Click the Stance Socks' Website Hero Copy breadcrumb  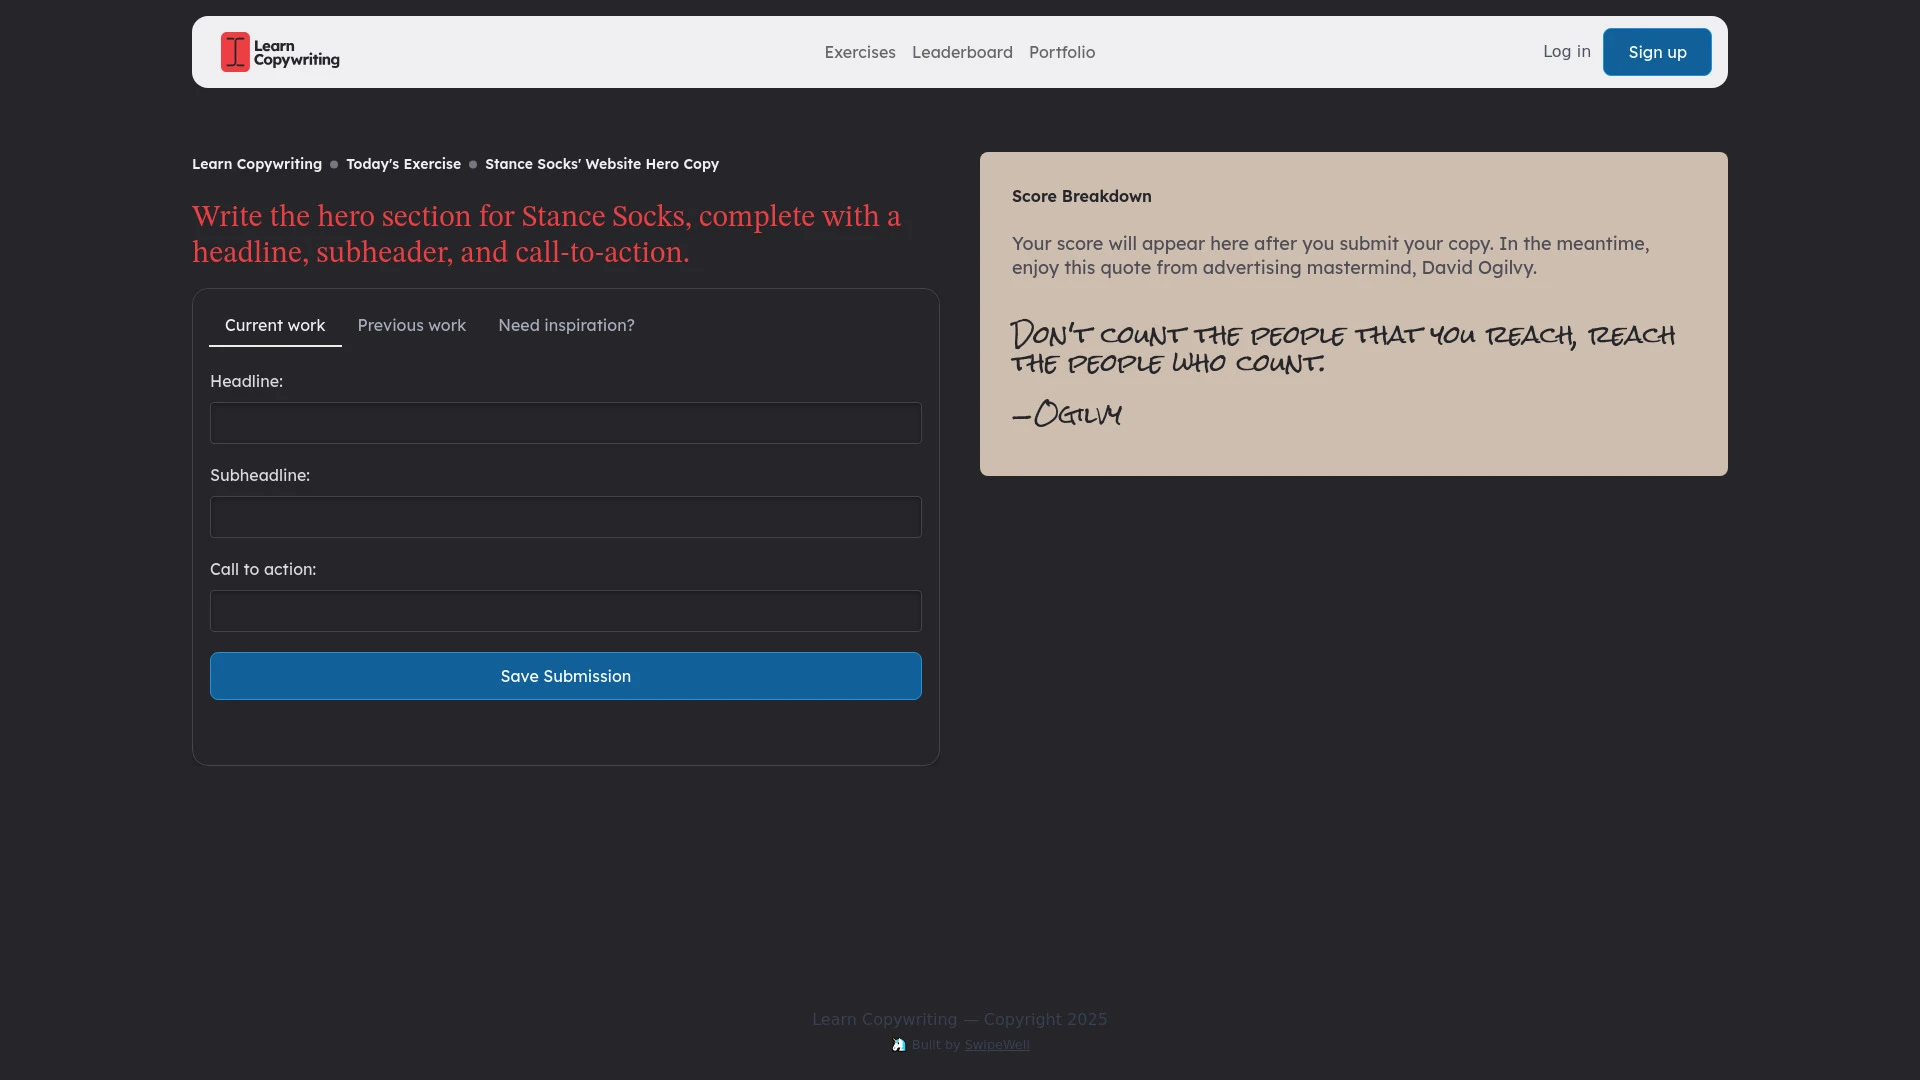pyautogui.click(x=600, y=164)
